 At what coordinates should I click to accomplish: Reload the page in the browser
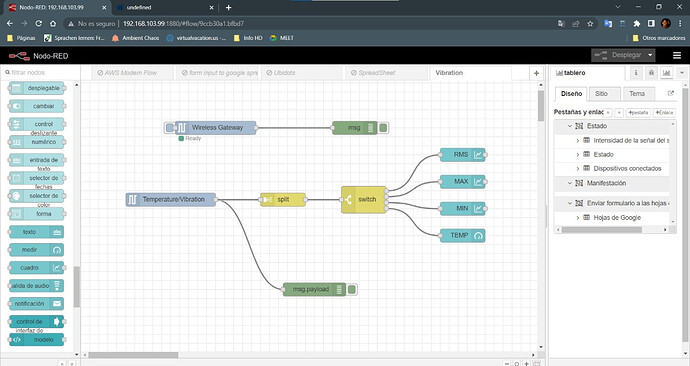(x=39, y=23)
